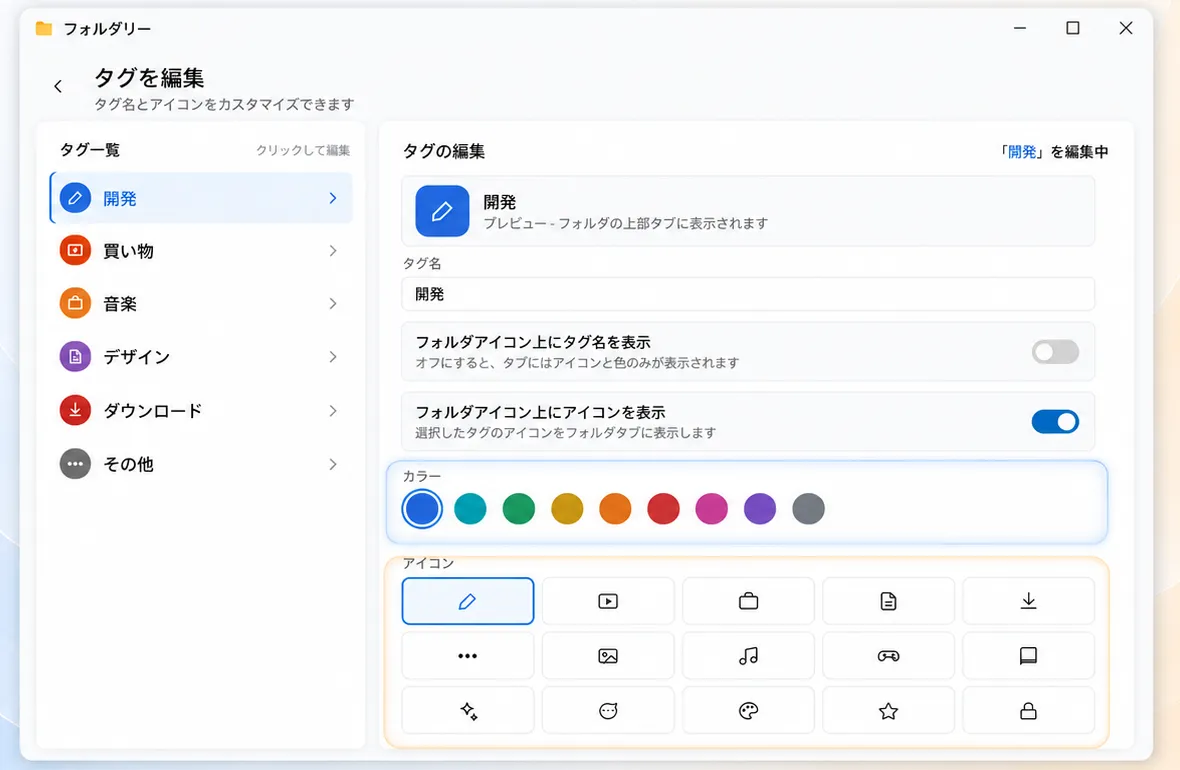Click the orange briefcase icon beside 音楽
This screenshot has height=770, width=1180.
click(x=75, y=303)
